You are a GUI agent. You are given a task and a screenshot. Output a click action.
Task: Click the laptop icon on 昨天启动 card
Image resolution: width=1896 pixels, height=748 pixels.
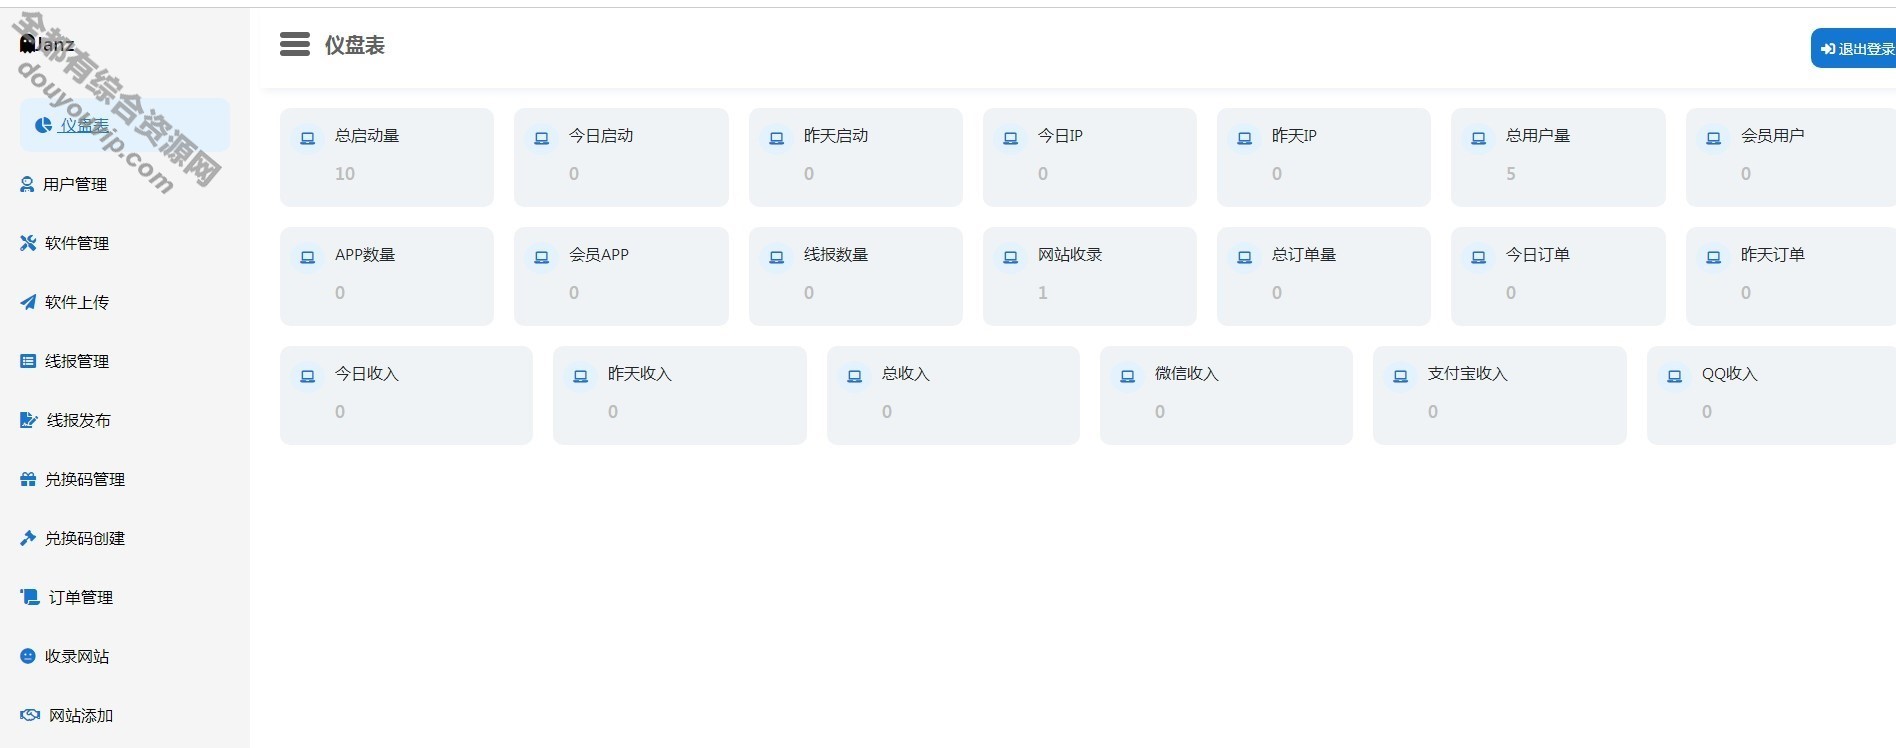click(777, 138)
